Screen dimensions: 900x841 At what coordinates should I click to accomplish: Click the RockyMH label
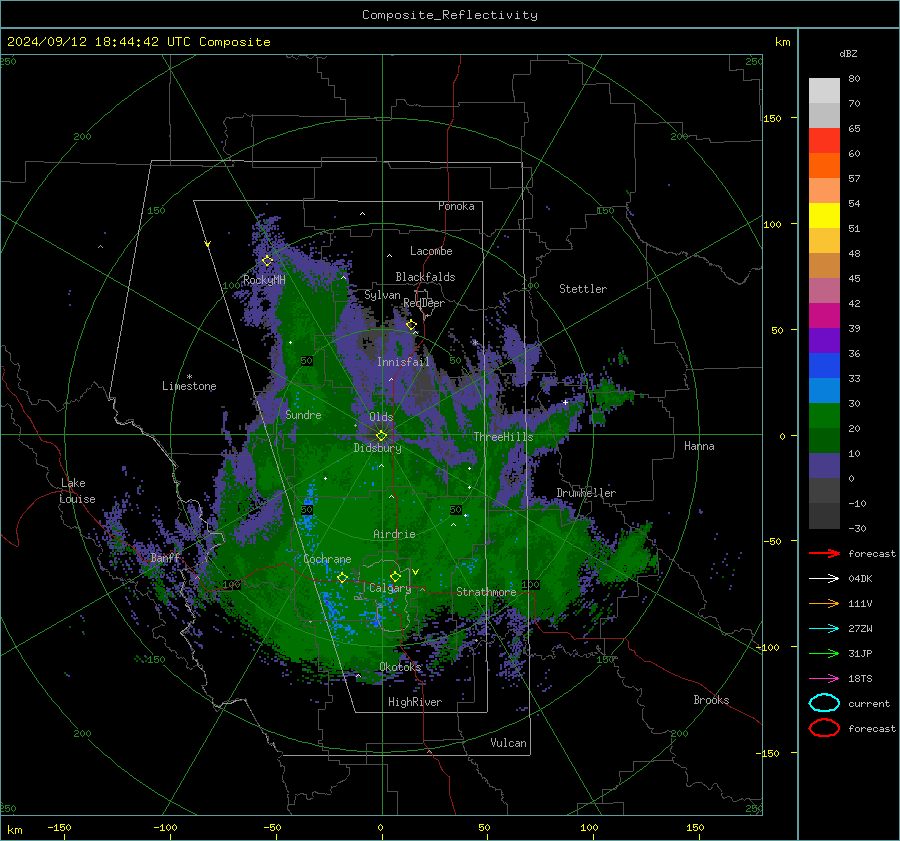(264, 280)
